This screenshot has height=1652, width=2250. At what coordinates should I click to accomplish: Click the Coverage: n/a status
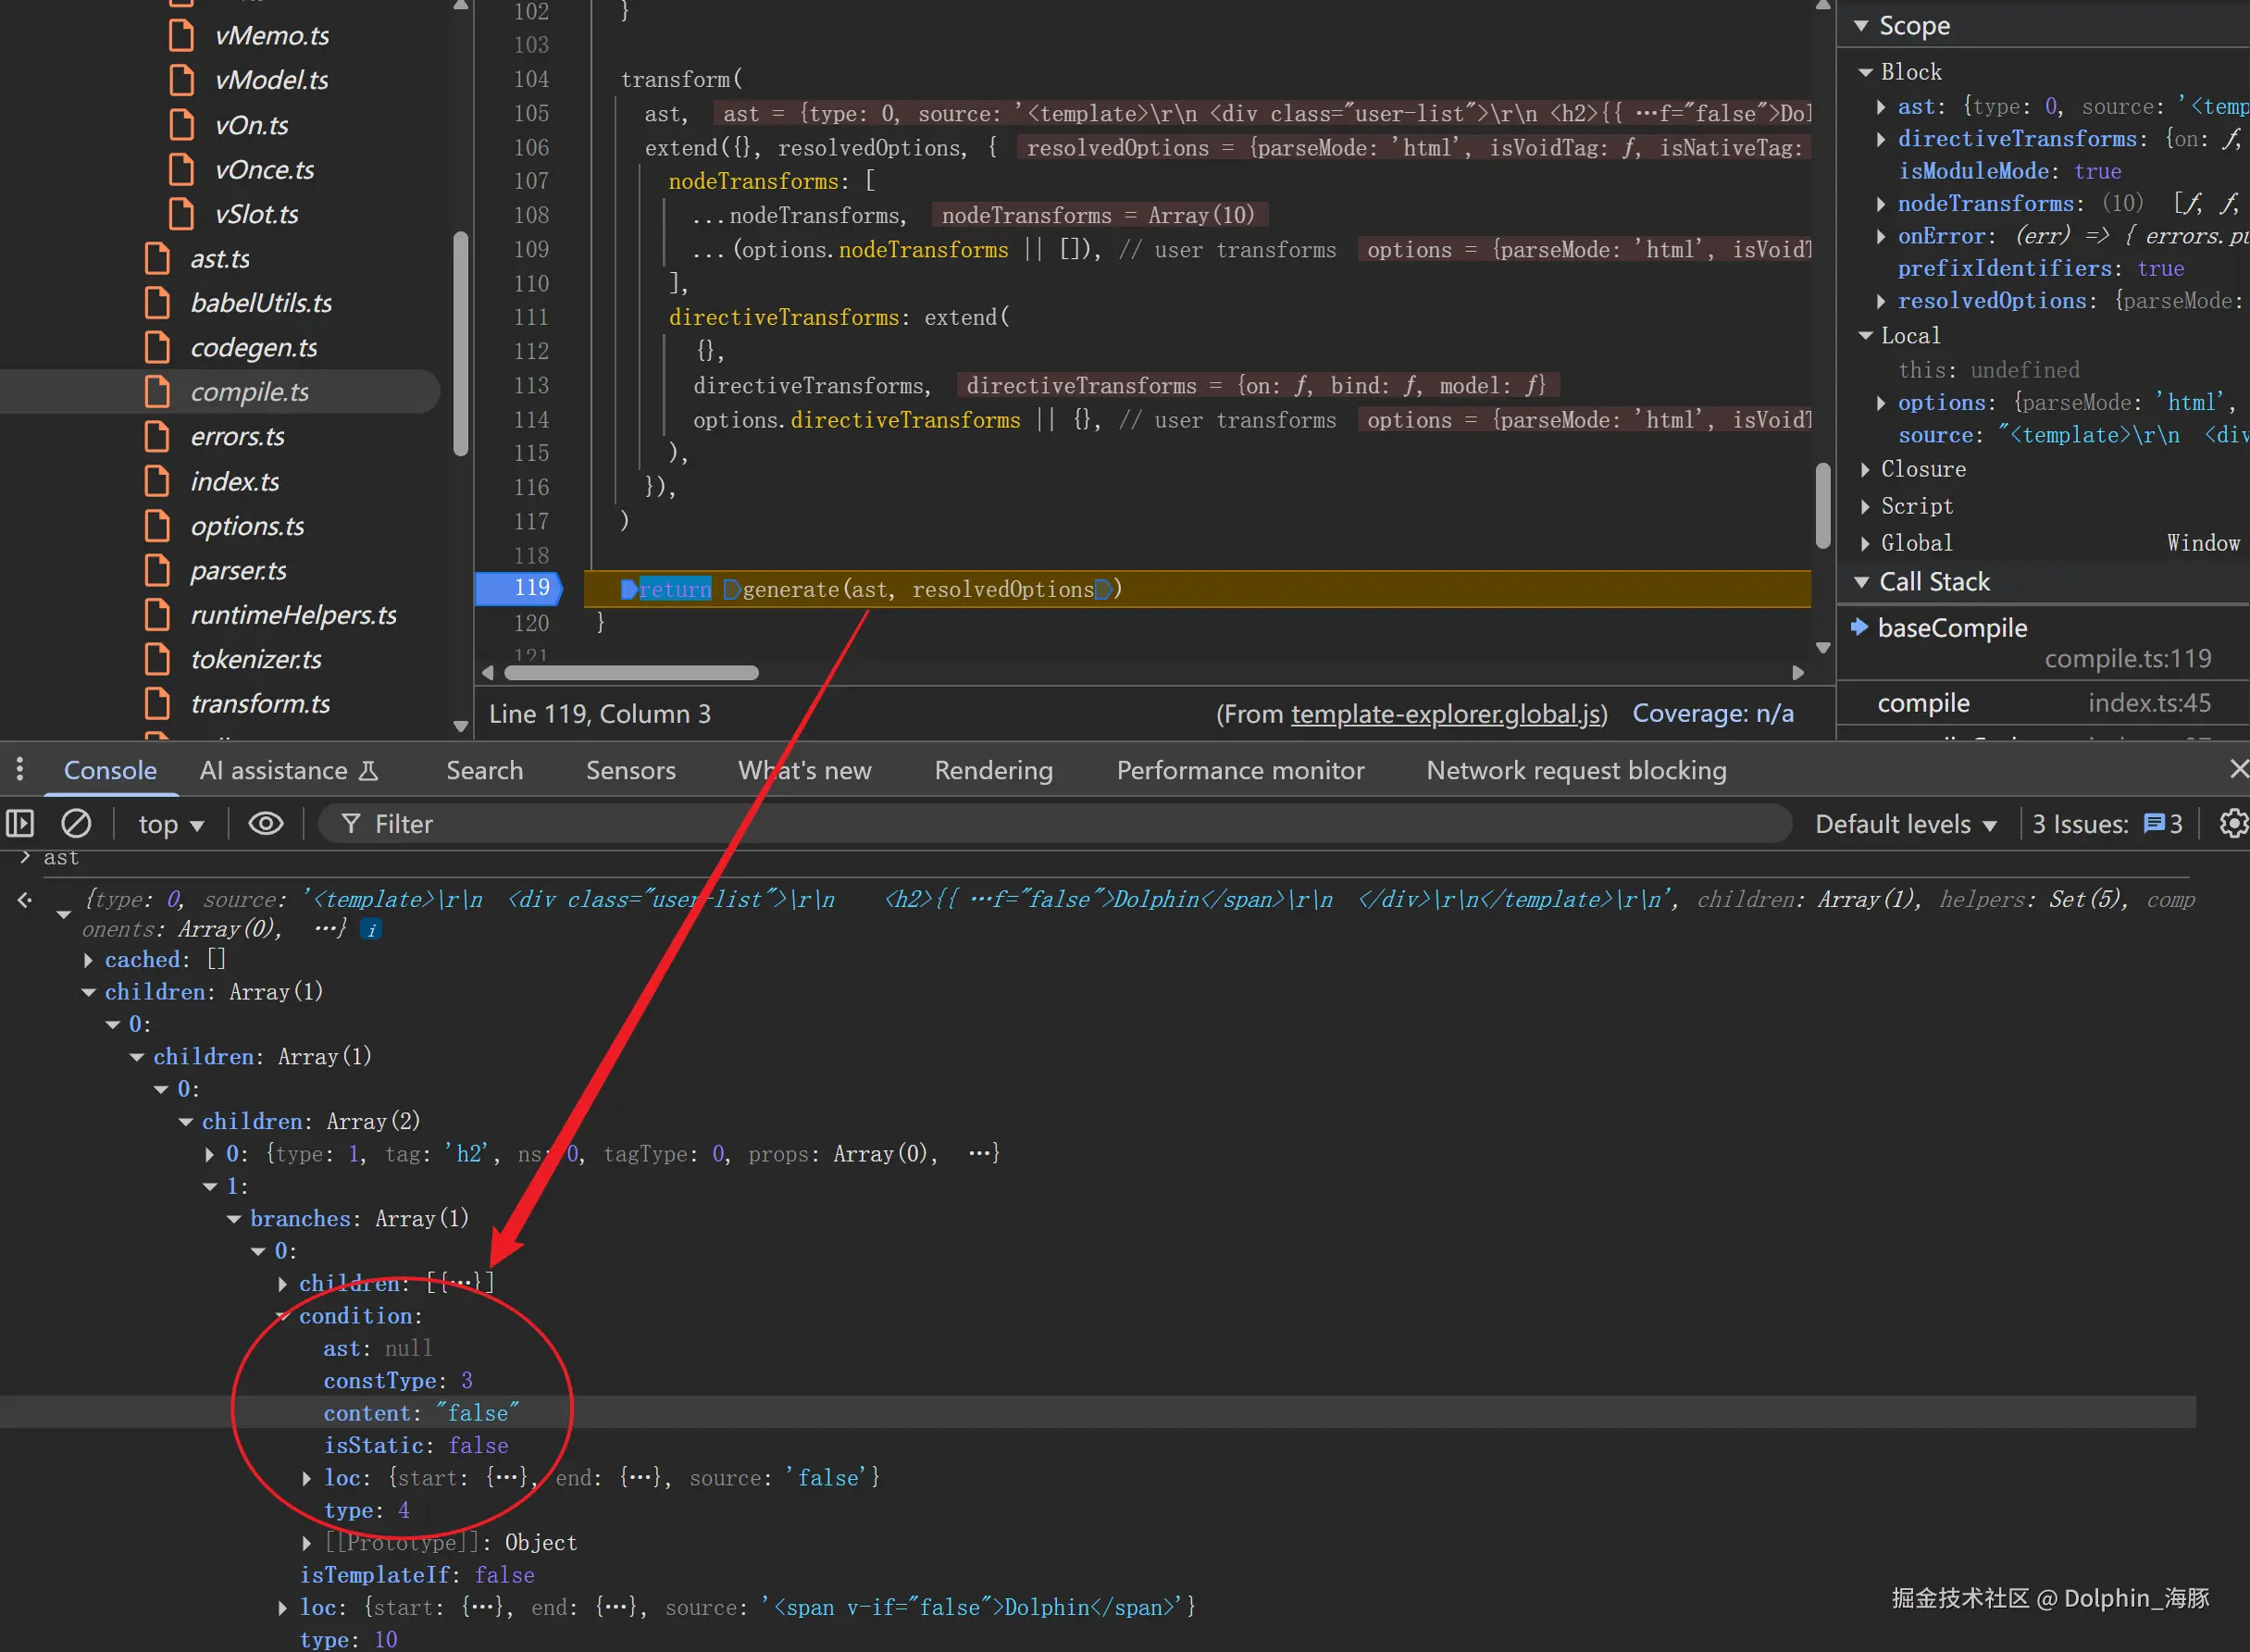(x=1713, y=714)
